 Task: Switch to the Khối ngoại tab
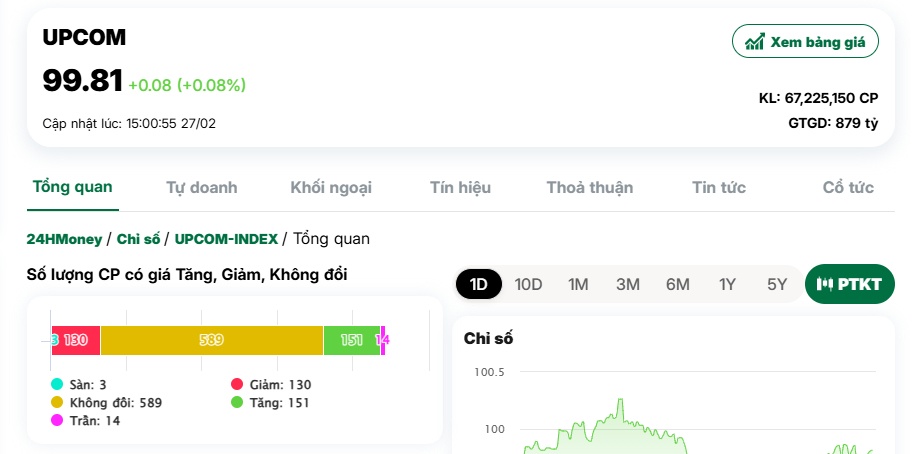click(331, 187)
